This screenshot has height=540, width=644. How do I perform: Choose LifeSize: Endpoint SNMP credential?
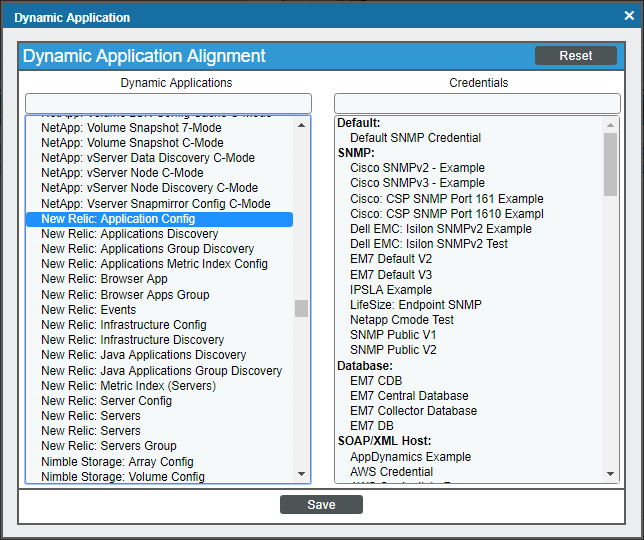click(x=416, y=305)
